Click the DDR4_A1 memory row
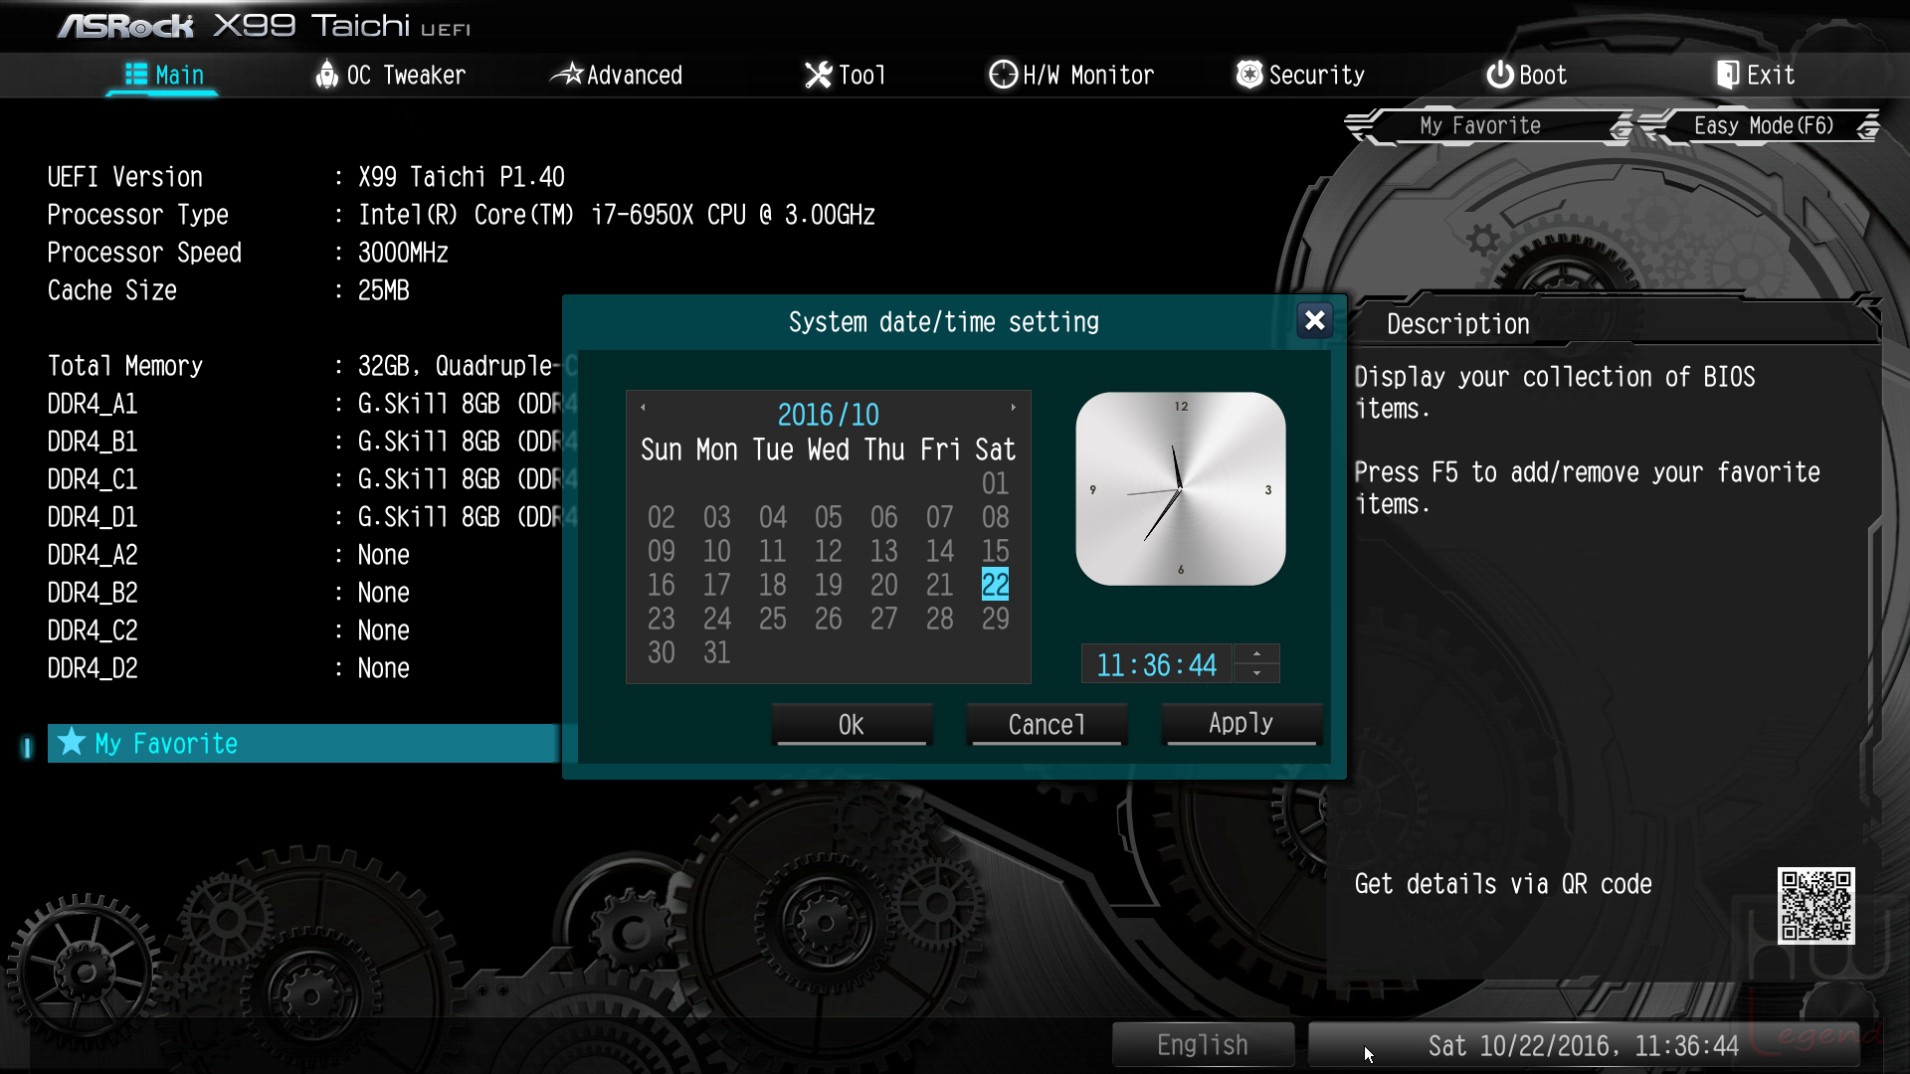This screenshot has height=1074, width=1910. click(x=304, y=404)
